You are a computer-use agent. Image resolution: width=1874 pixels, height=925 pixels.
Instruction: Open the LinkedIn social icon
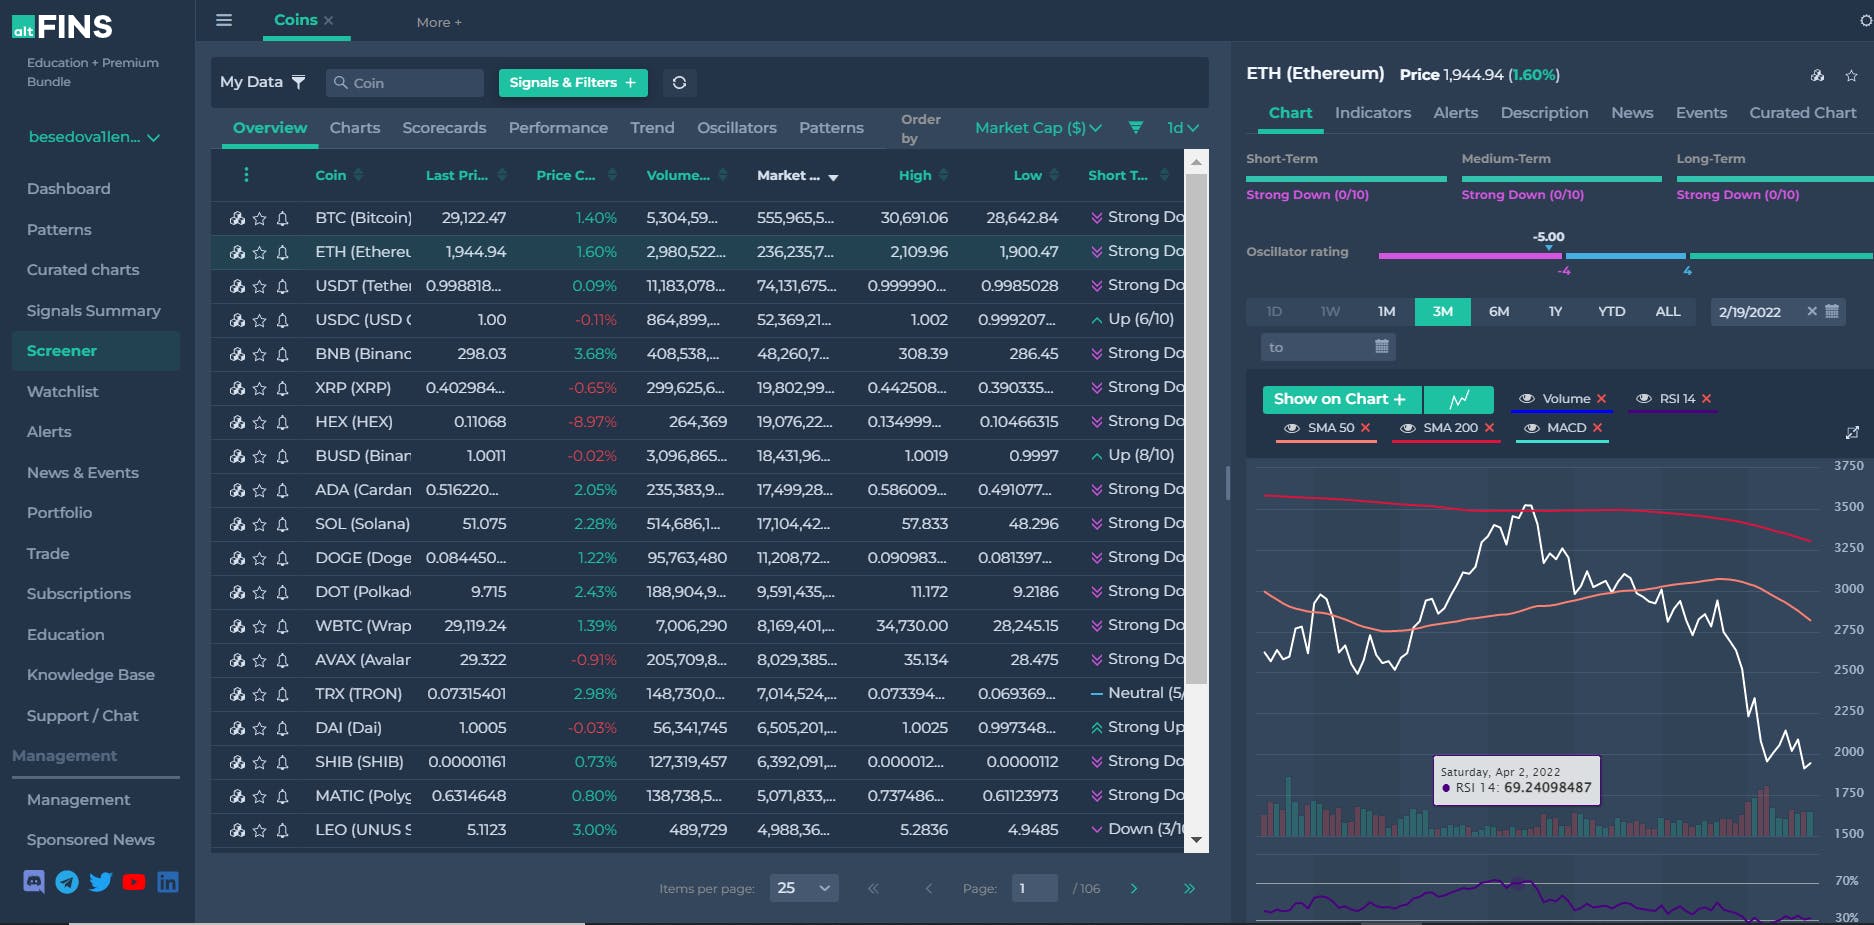pyautogui.click(x=167, y=881)
